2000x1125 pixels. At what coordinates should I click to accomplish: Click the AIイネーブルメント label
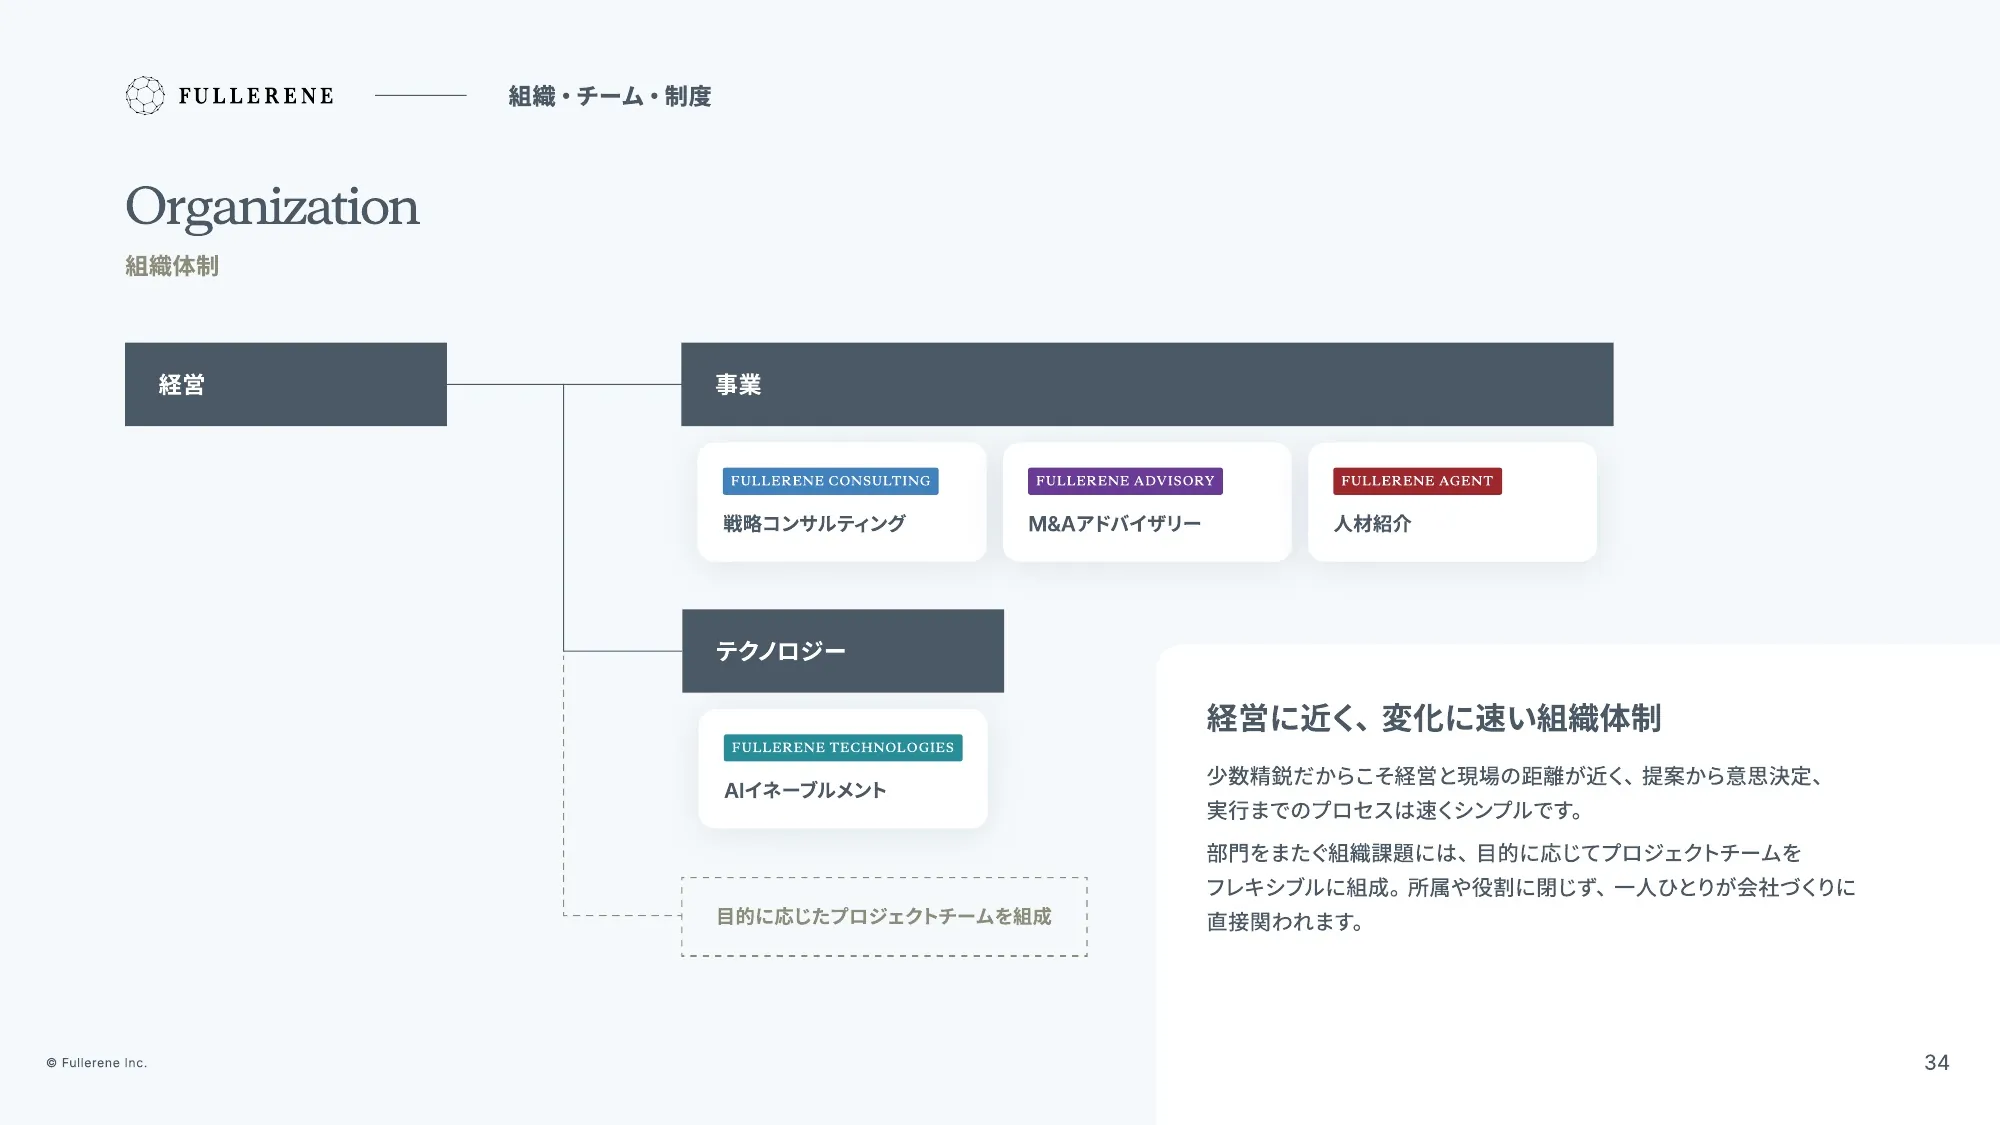(x=805, y=790)
